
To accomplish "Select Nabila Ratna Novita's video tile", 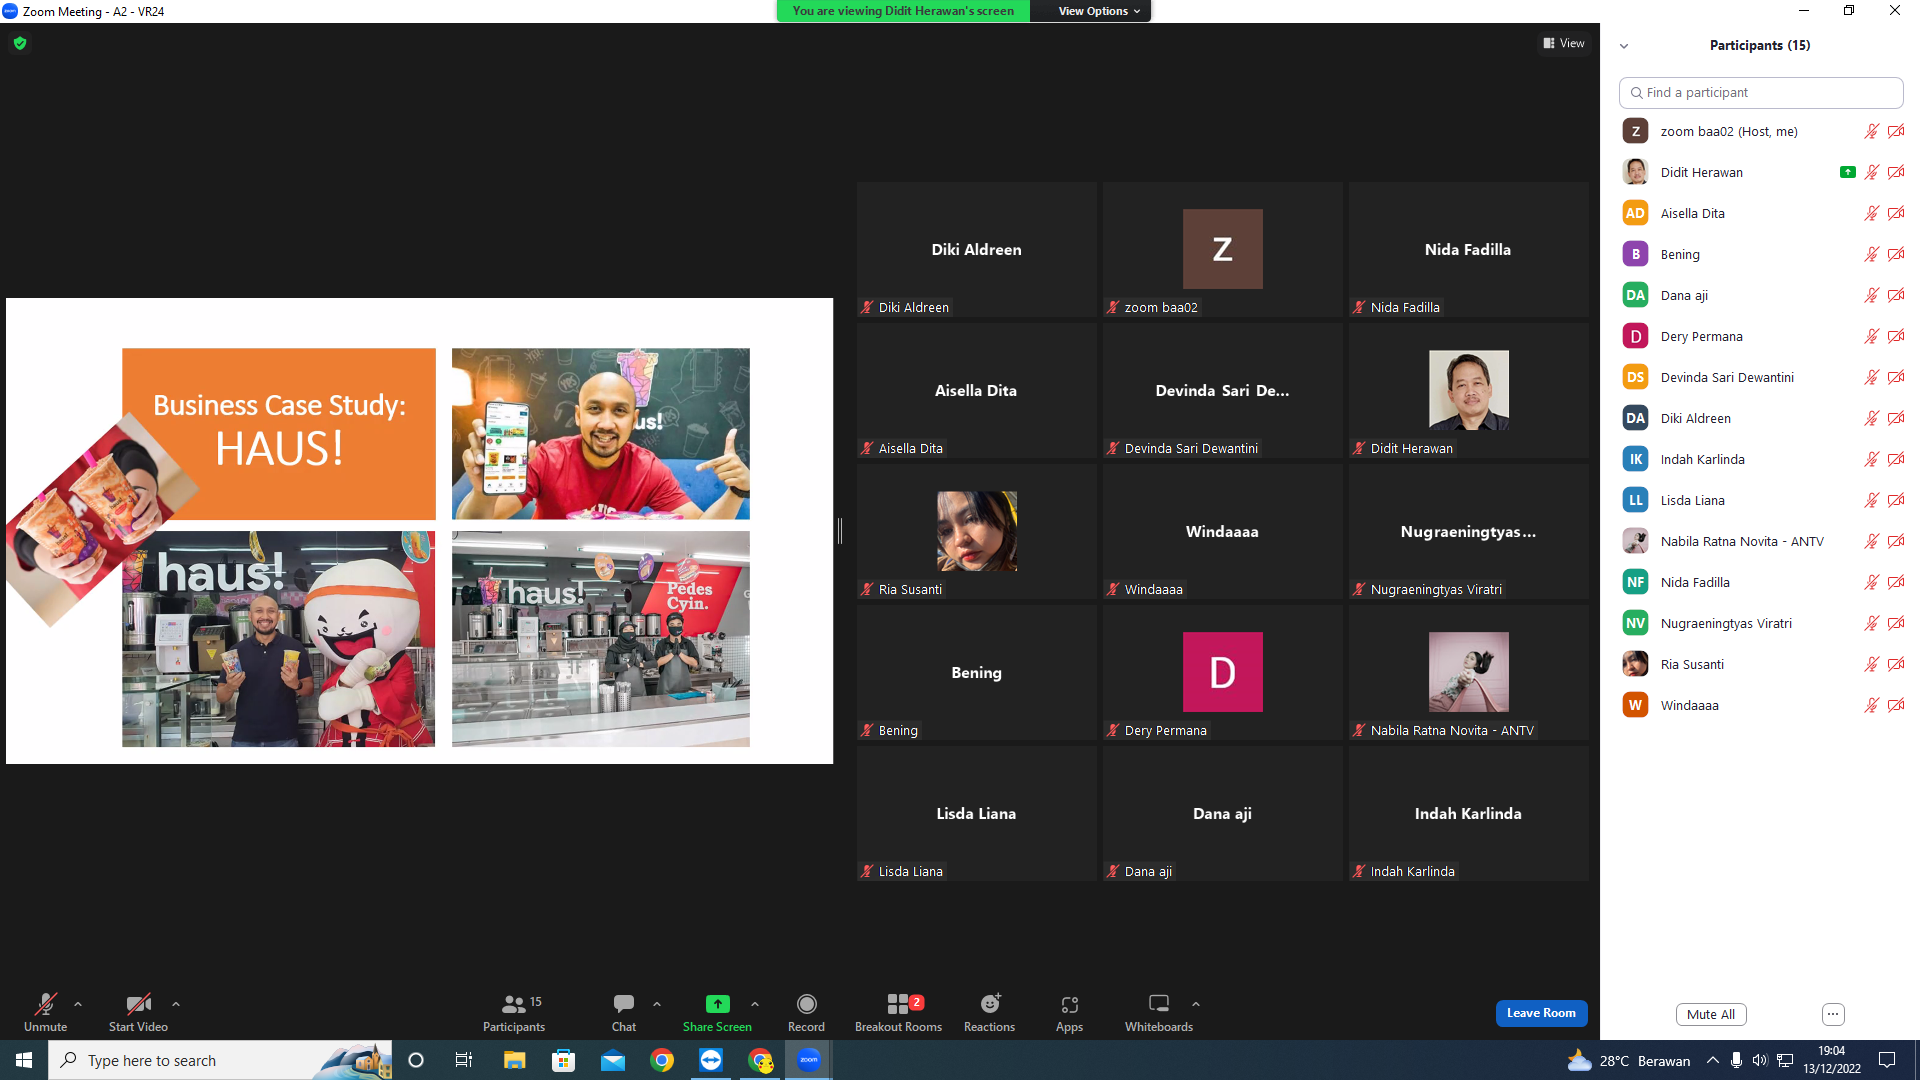I will point(1468,672).
